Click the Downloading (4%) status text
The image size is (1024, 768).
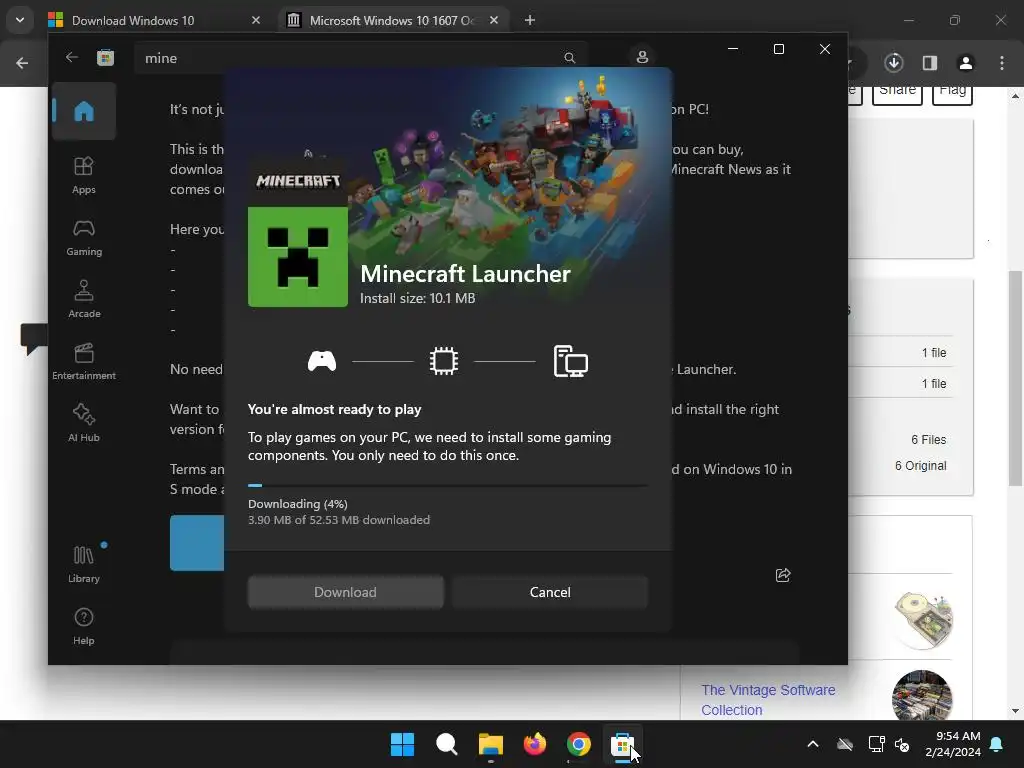298,504
